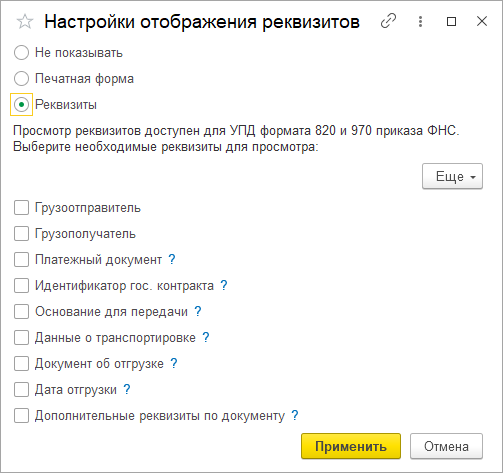Show help for Дата отгрузки
This screenshot has height=473, width=503.
pyautogui.click(x=127, y=389)
